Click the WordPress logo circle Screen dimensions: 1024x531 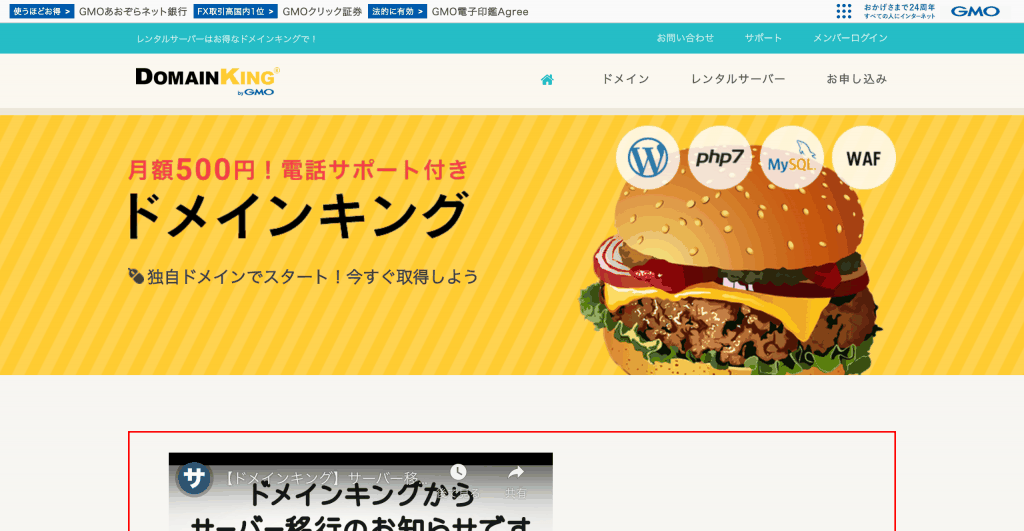tap(648, 158)
